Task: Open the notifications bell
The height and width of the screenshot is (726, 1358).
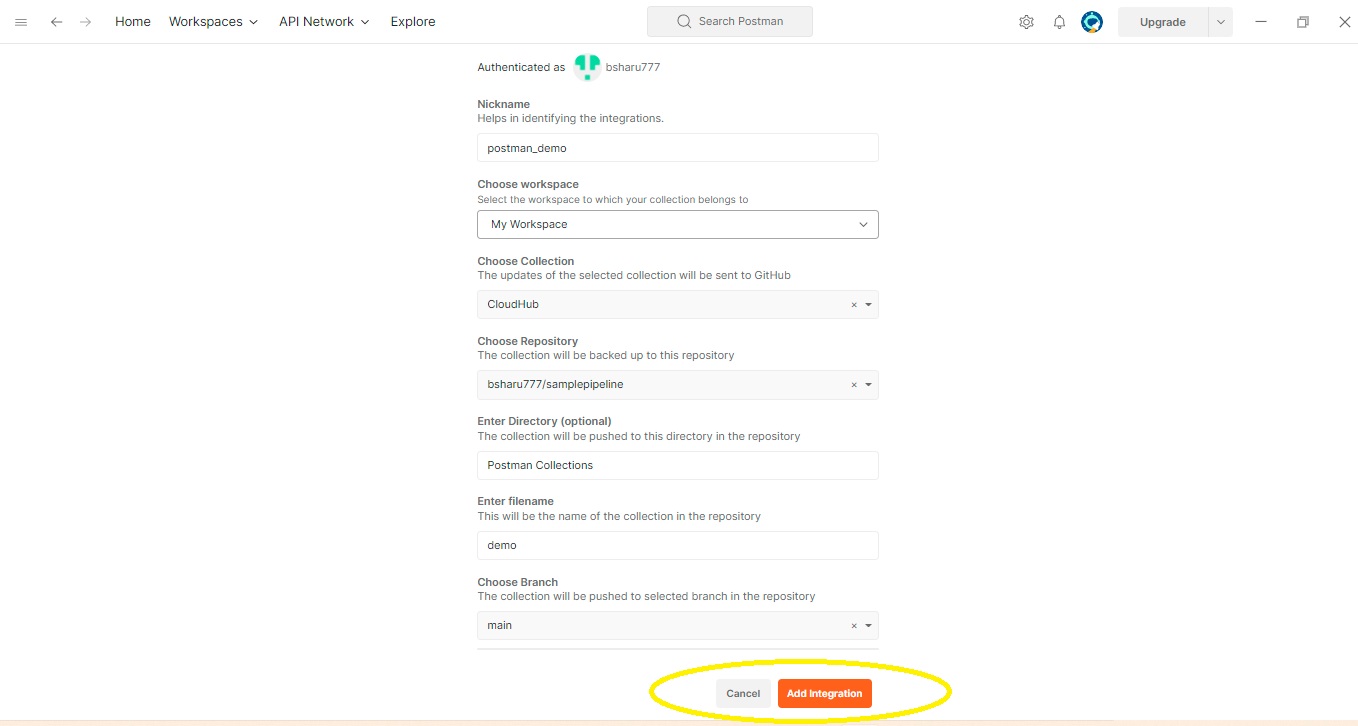Action: click(x=1059, y=22)
